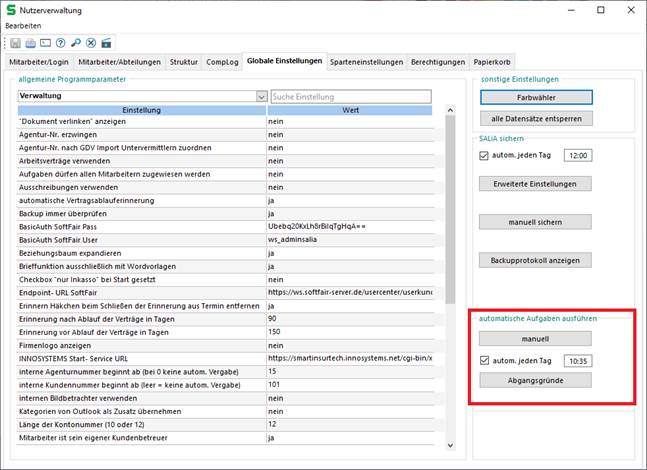647x470 pixels.
Task: Click alle Datensätze entsperren button
Action: pyautogui.click(x=536, y=118)
